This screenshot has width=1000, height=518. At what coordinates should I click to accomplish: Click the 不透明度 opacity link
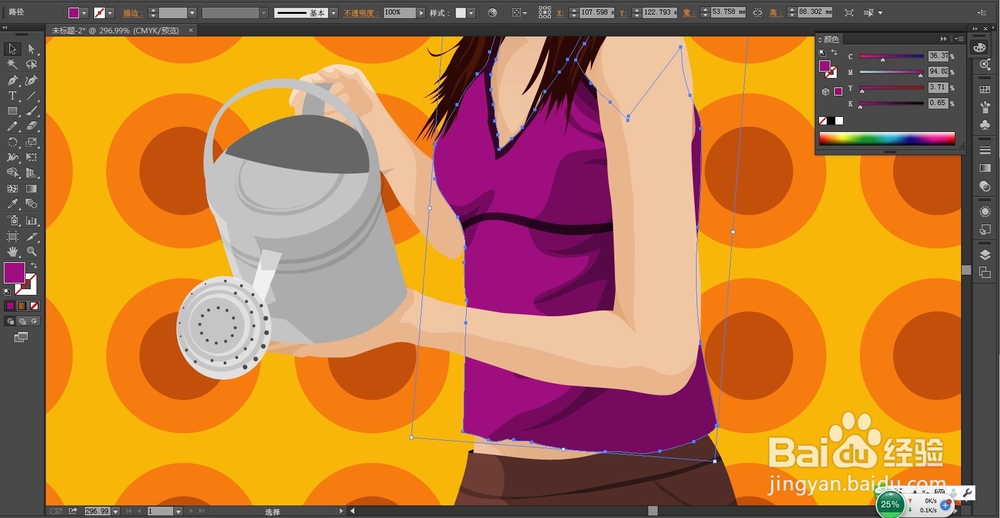point(362,13)
